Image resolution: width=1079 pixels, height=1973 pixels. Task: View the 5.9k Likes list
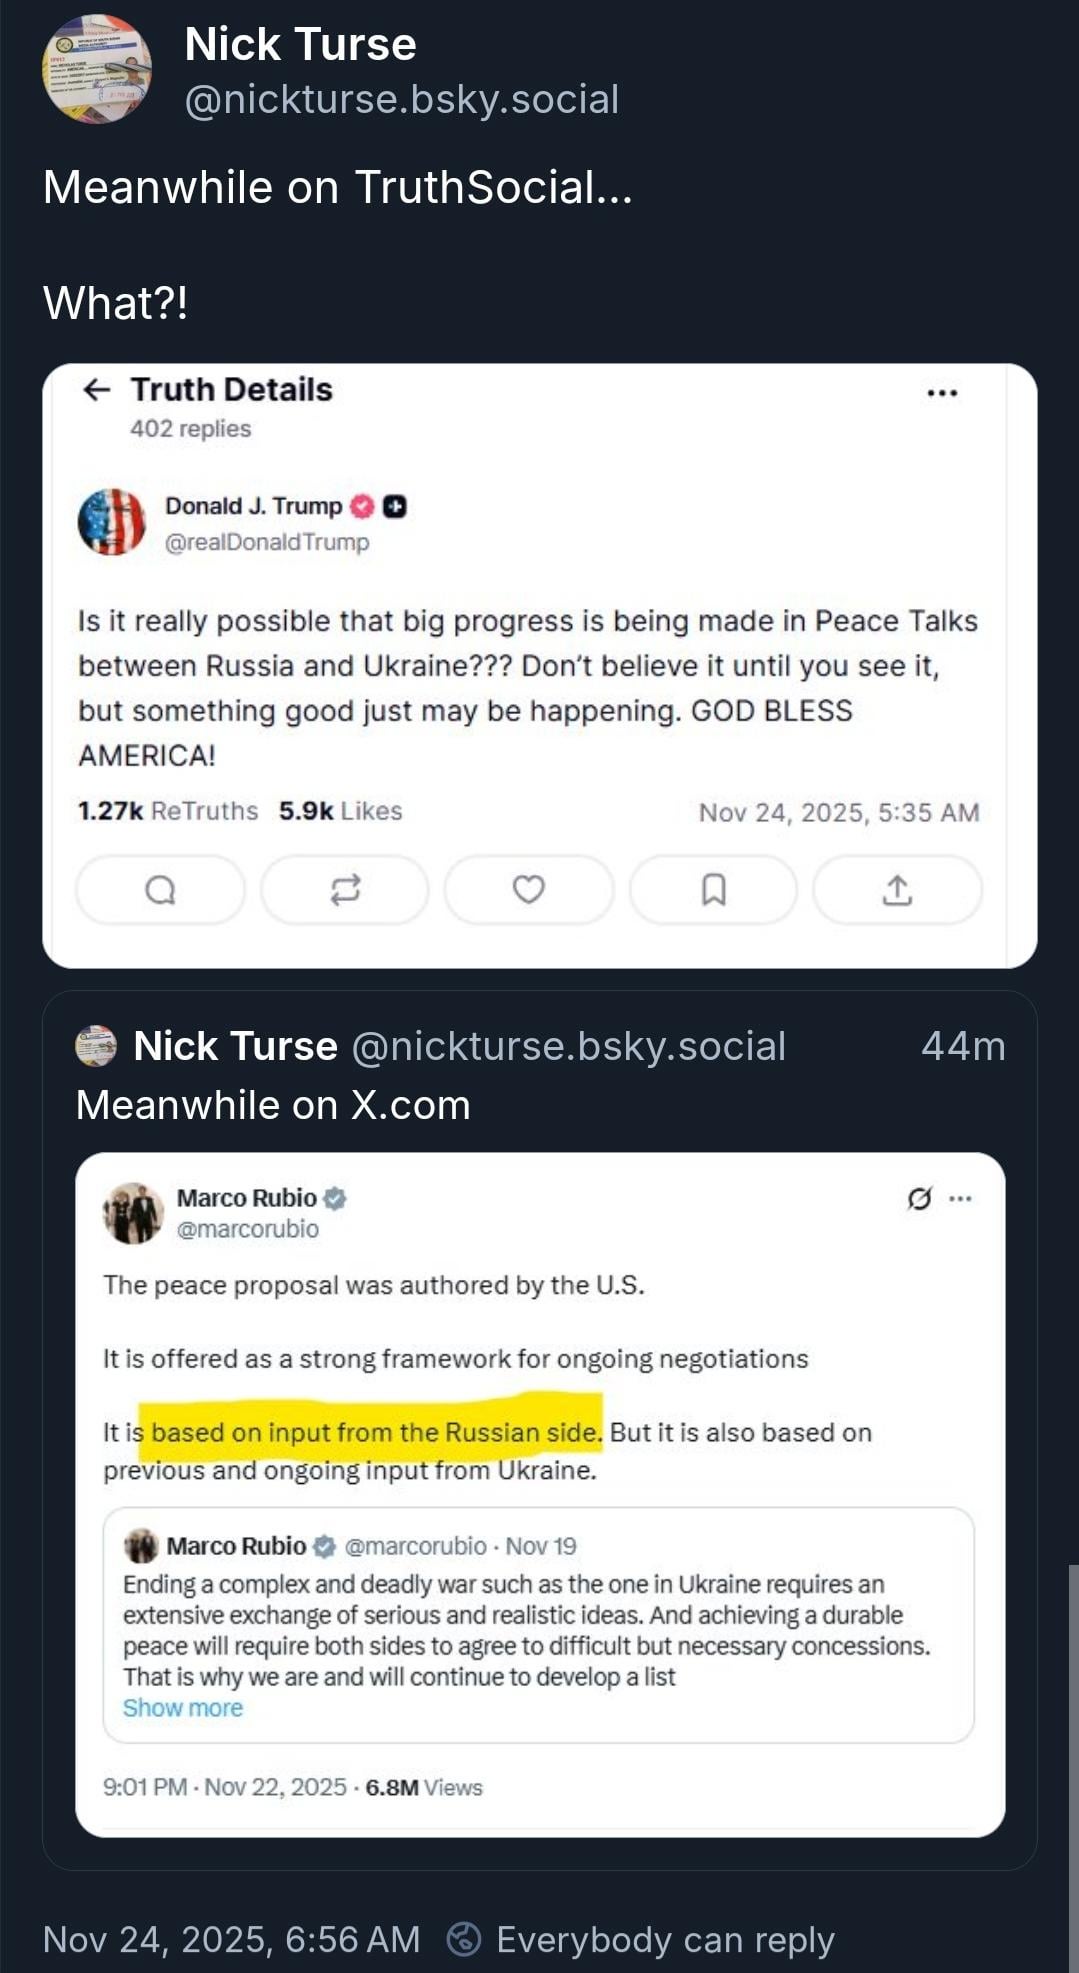tap(340, 811)
